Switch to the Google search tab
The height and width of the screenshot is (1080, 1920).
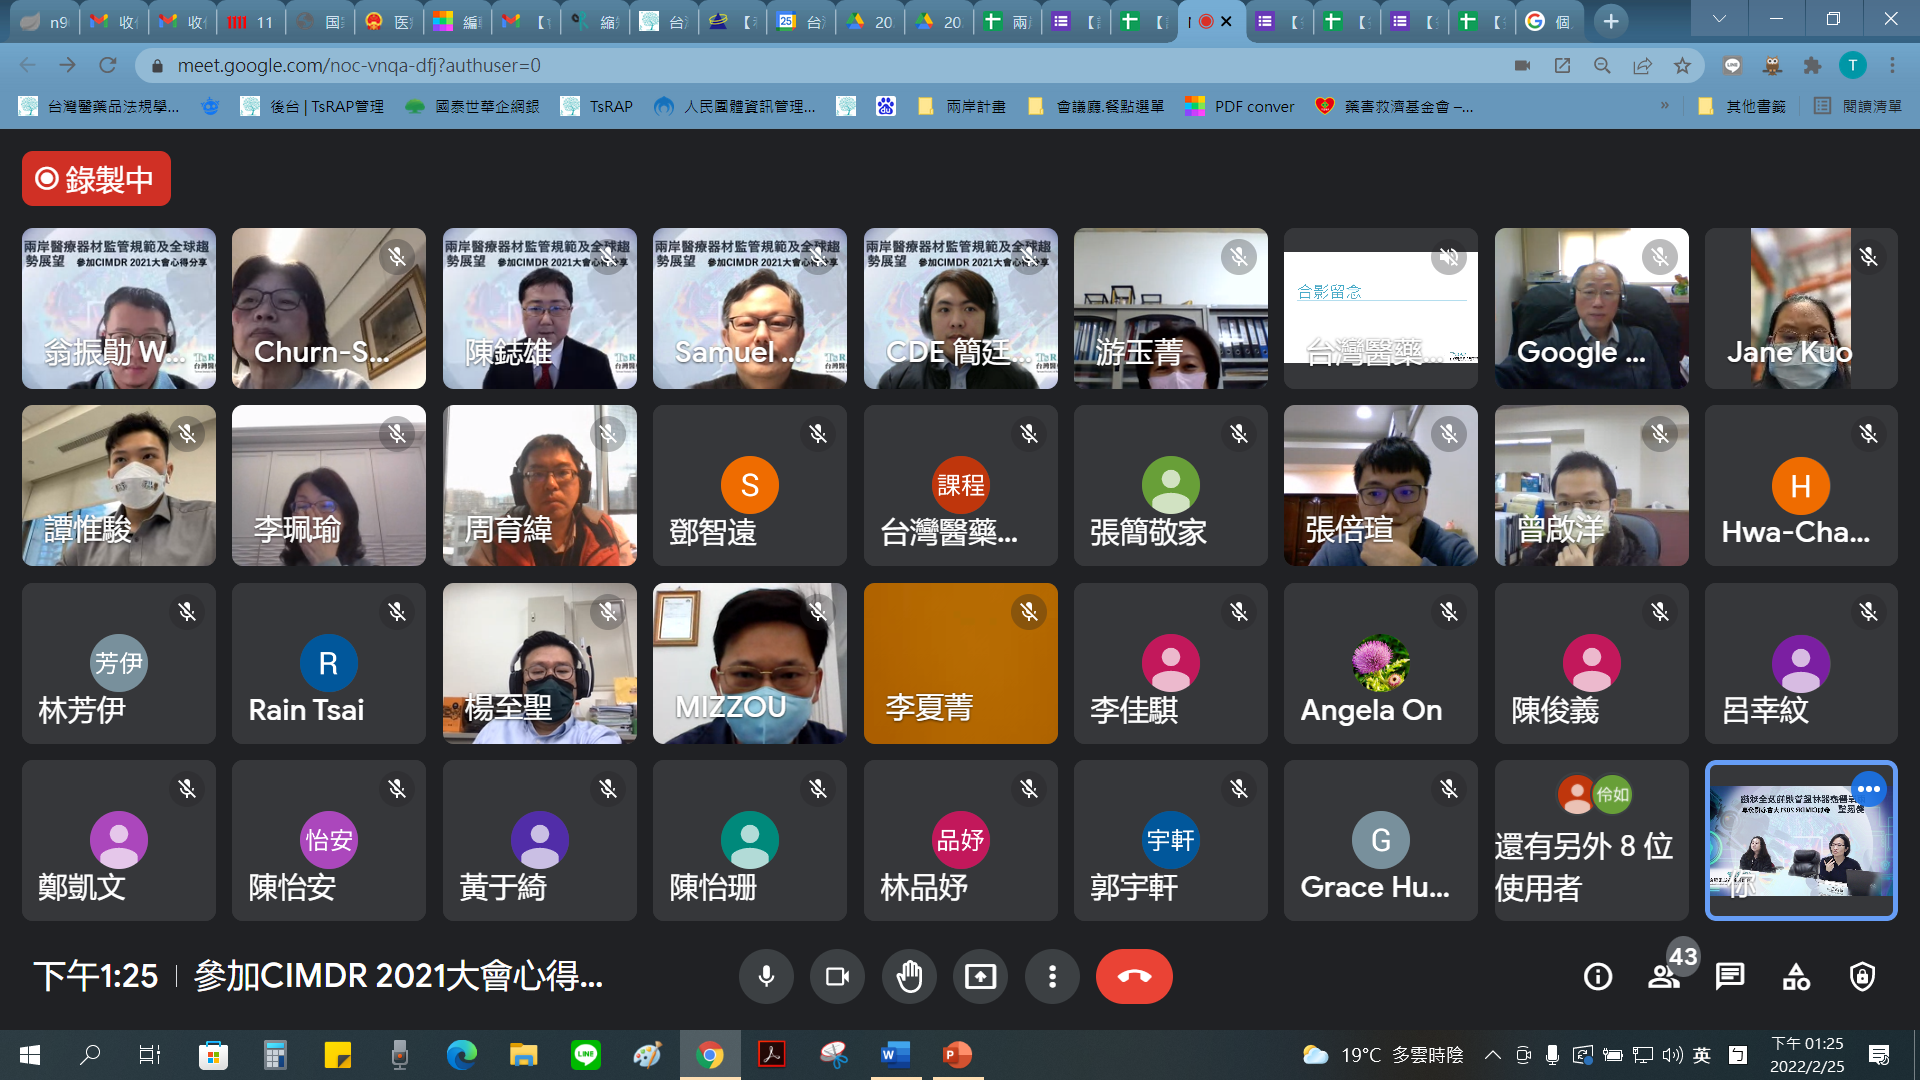point(1547,21)
